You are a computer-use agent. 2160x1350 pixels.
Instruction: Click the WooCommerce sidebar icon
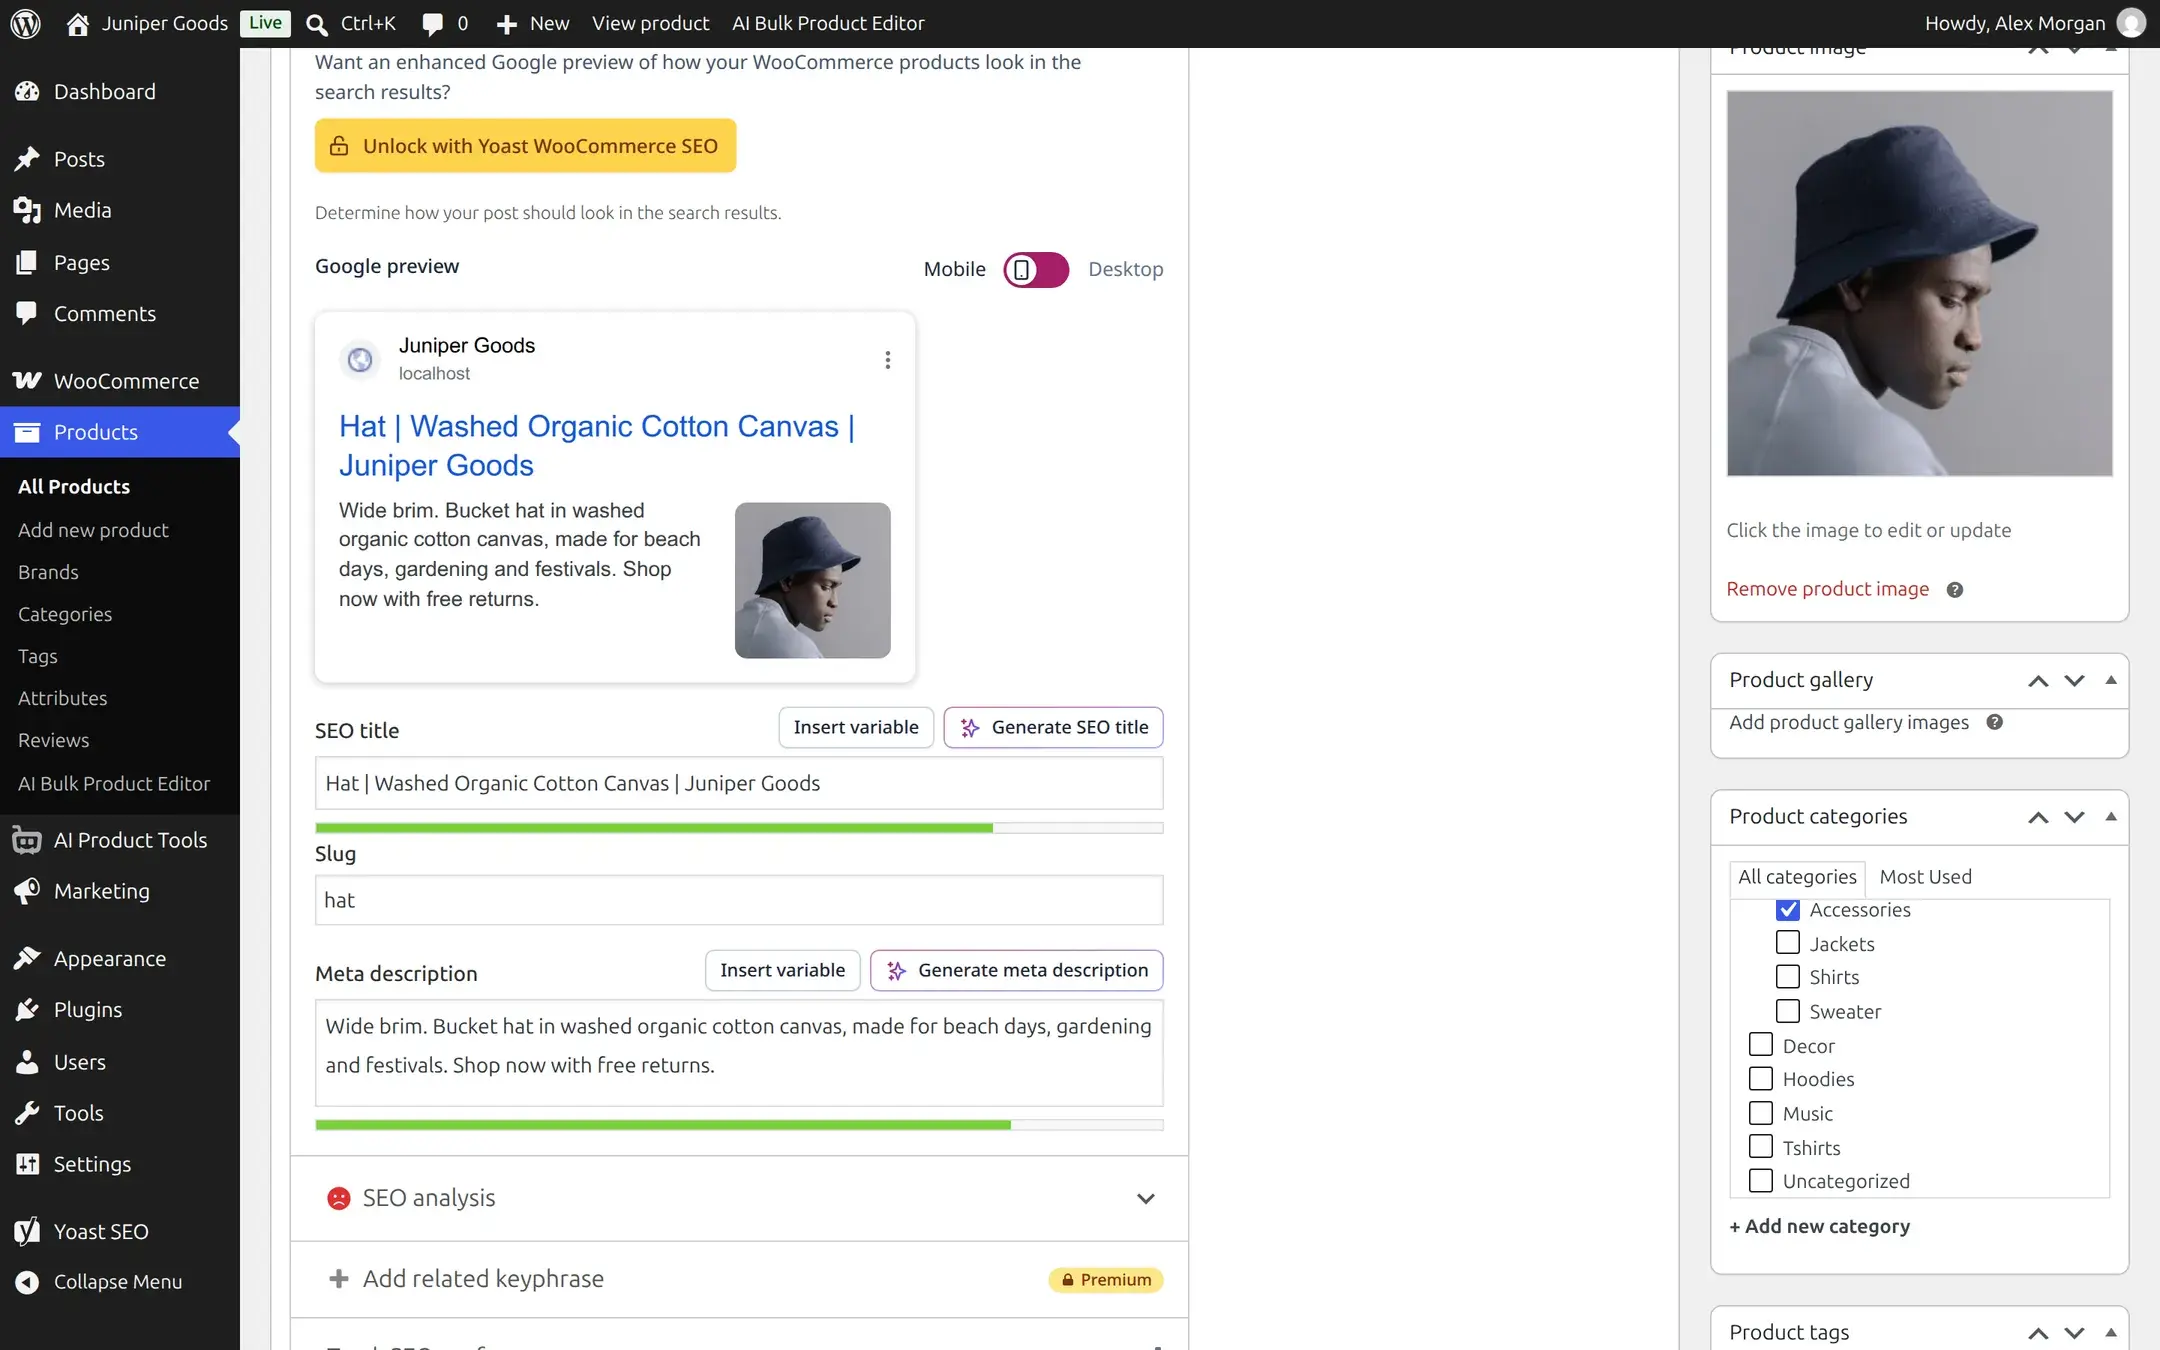tap(27, 381)
